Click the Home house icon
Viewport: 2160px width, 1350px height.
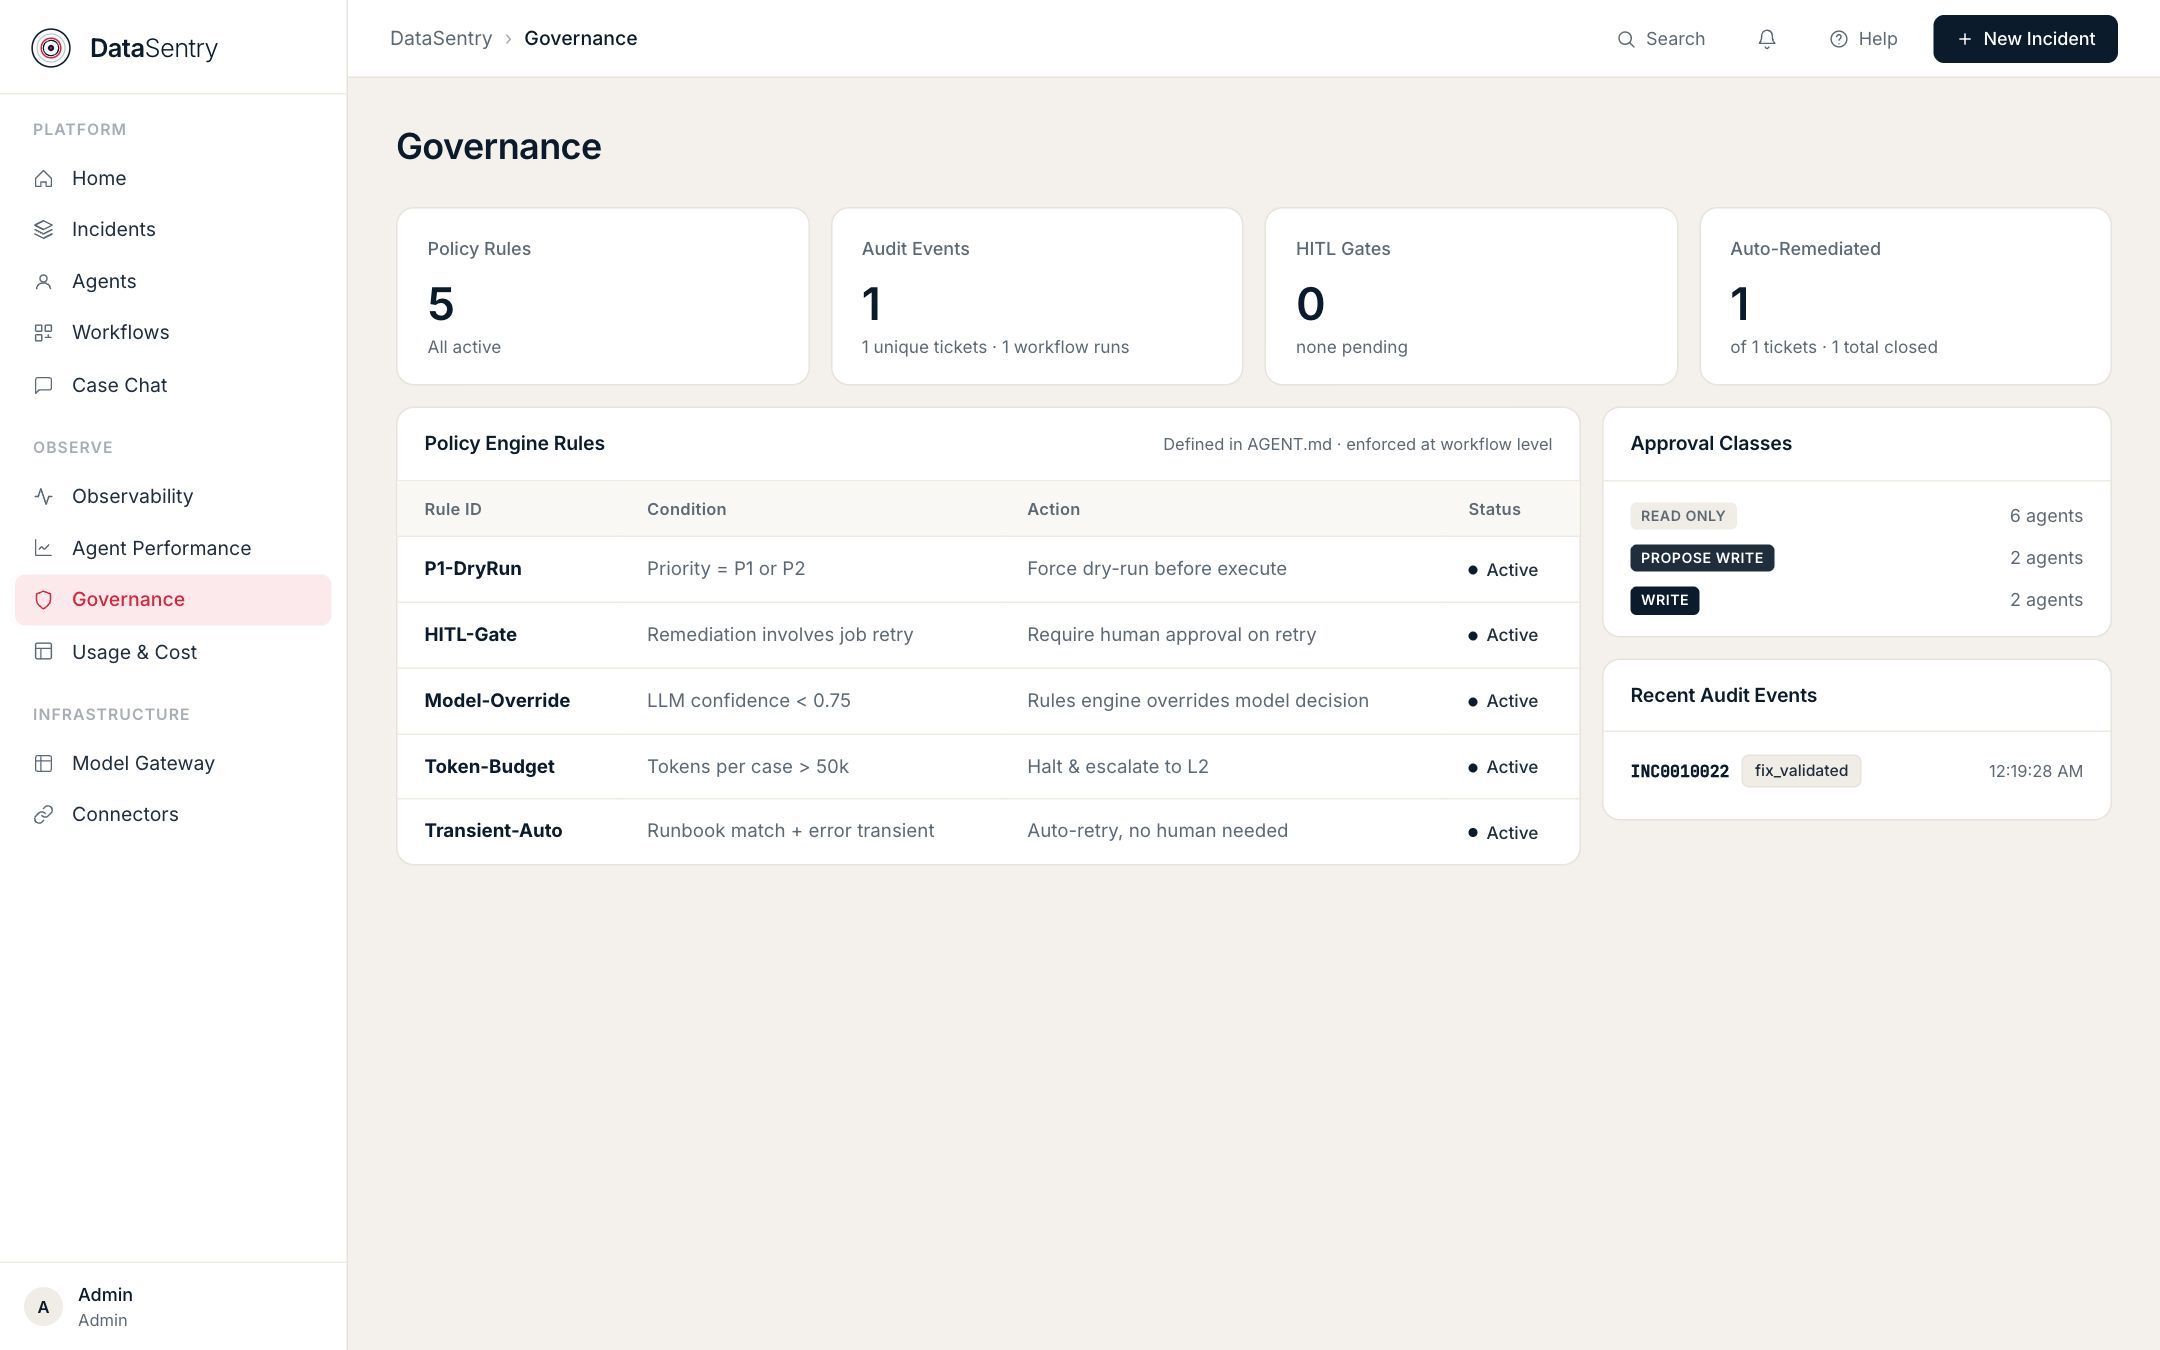click(x=43, y=178)
